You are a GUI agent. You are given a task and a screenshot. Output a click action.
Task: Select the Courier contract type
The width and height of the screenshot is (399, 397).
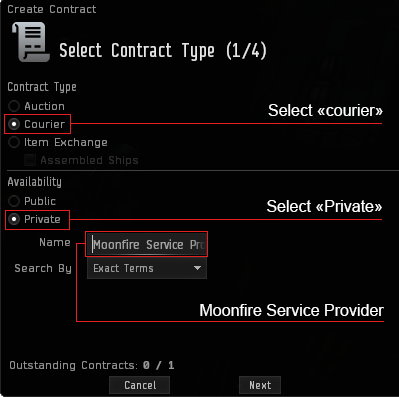(x=14, y=124)
